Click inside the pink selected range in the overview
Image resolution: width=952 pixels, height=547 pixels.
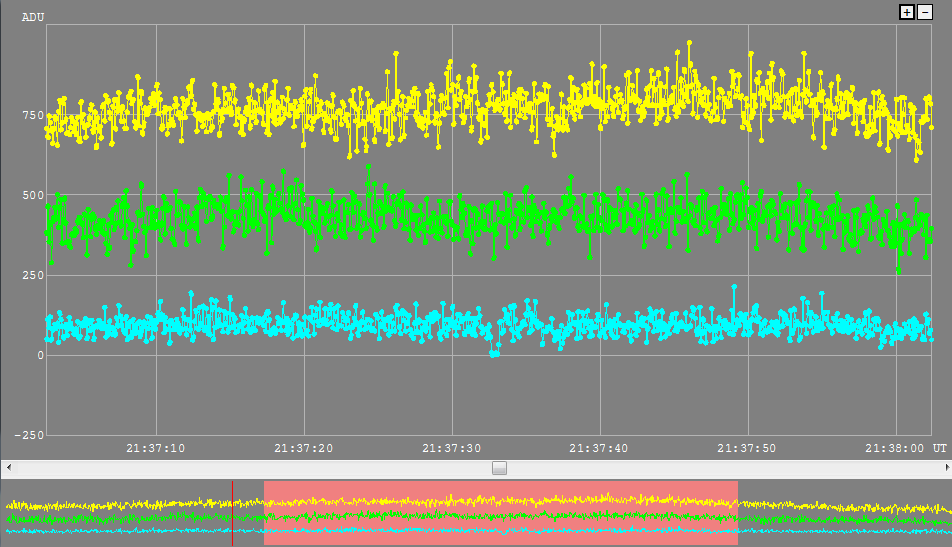(x=500, y=512)
